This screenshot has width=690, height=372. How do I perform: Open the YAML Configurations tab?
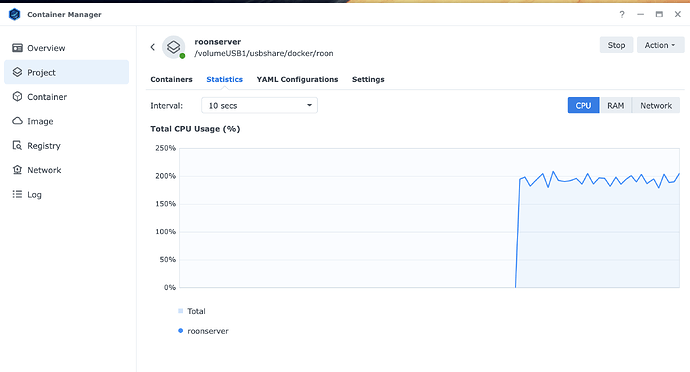click(297, 79)
